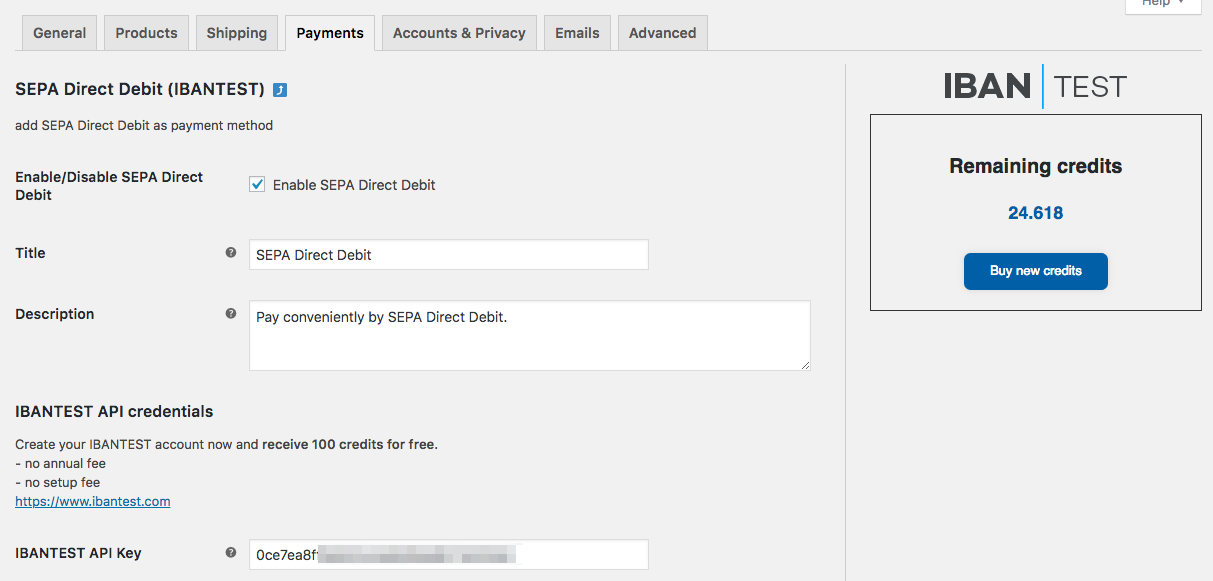The width and height of the screenshot is (1213, 581).
Task: Click the SEPA Direct Debit (IBANTEST) heading
Action: point(140,89)
